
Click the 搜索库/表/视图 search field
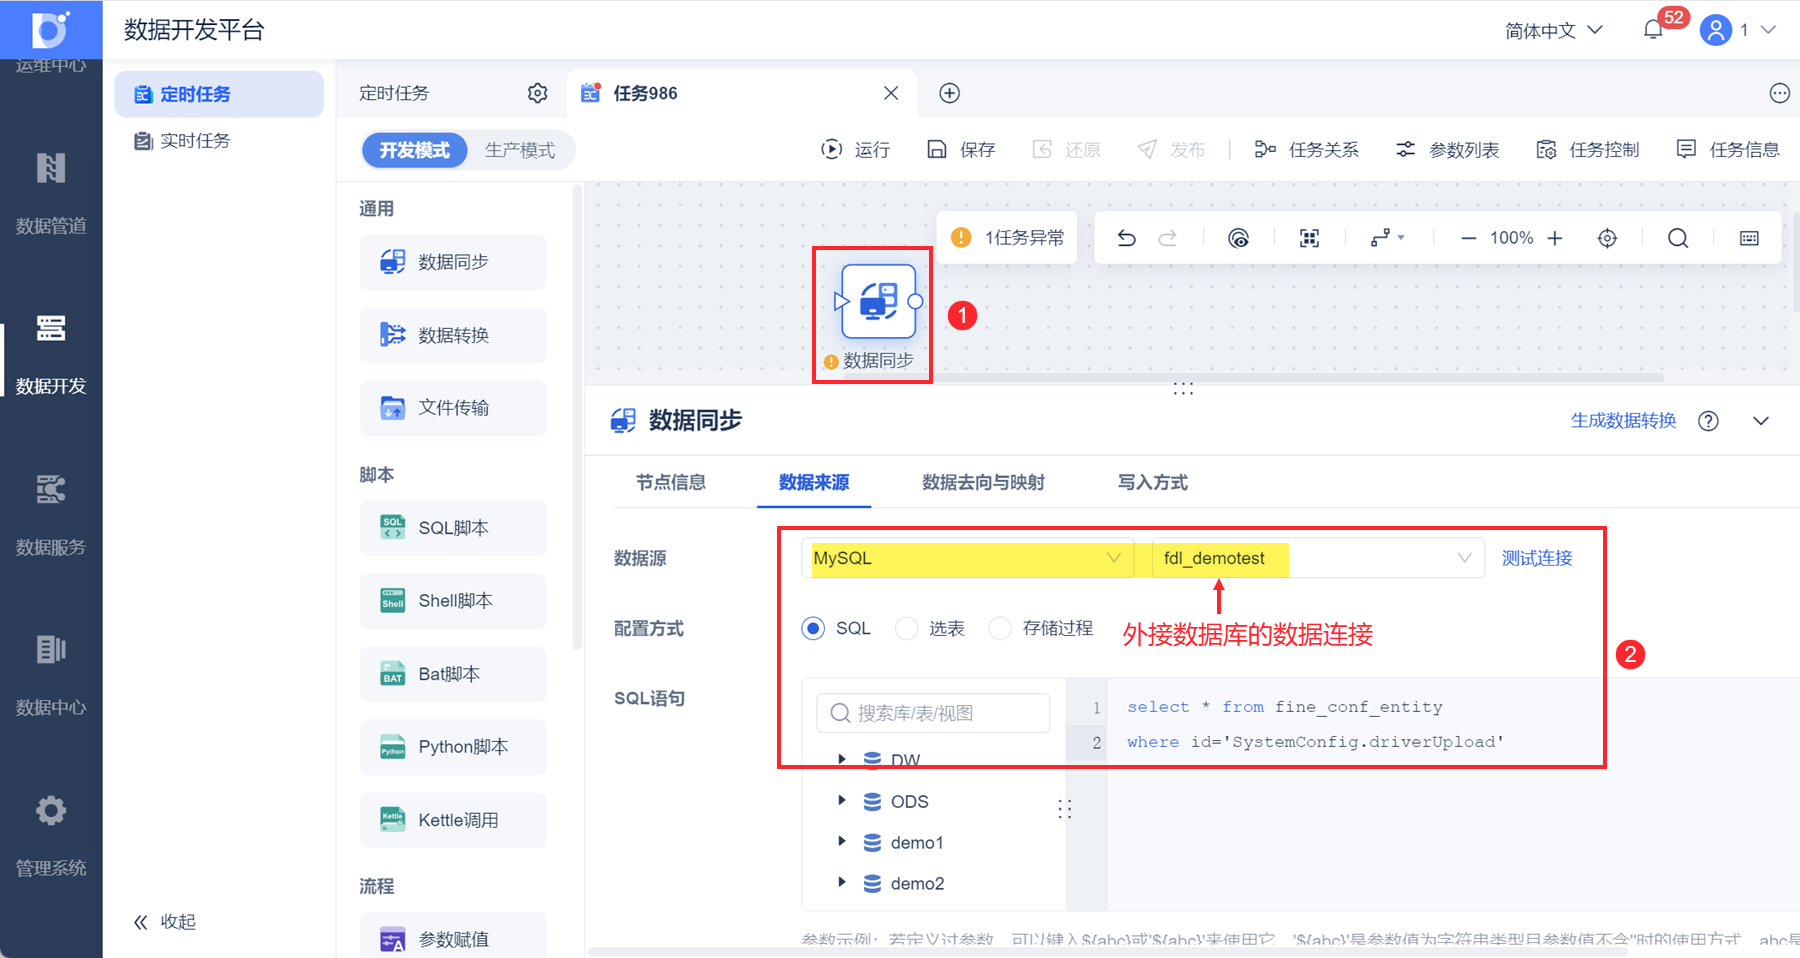(x=933, y=713)
